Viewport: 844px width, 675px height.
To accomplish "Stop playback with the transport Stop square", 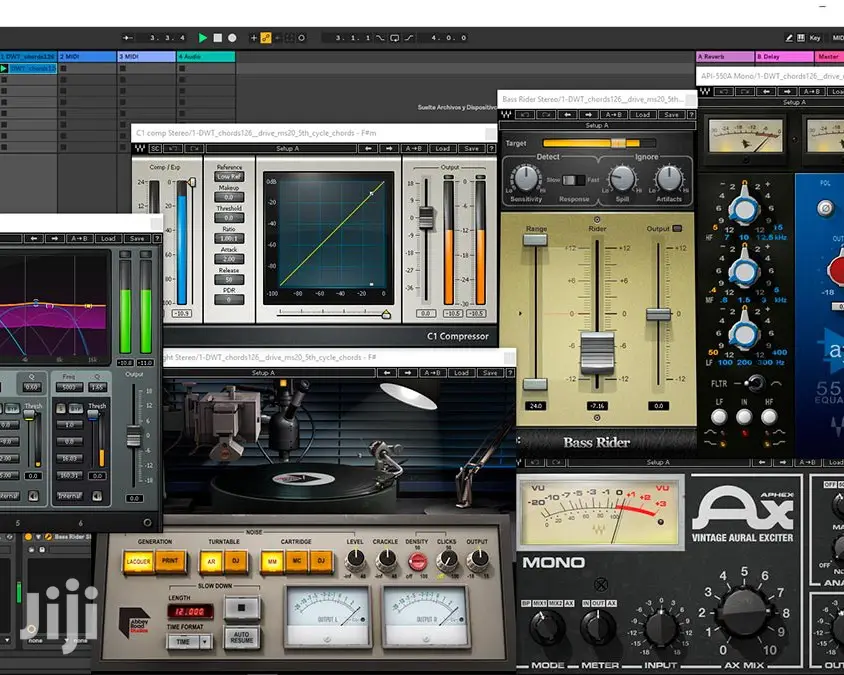I will (217, 38).
